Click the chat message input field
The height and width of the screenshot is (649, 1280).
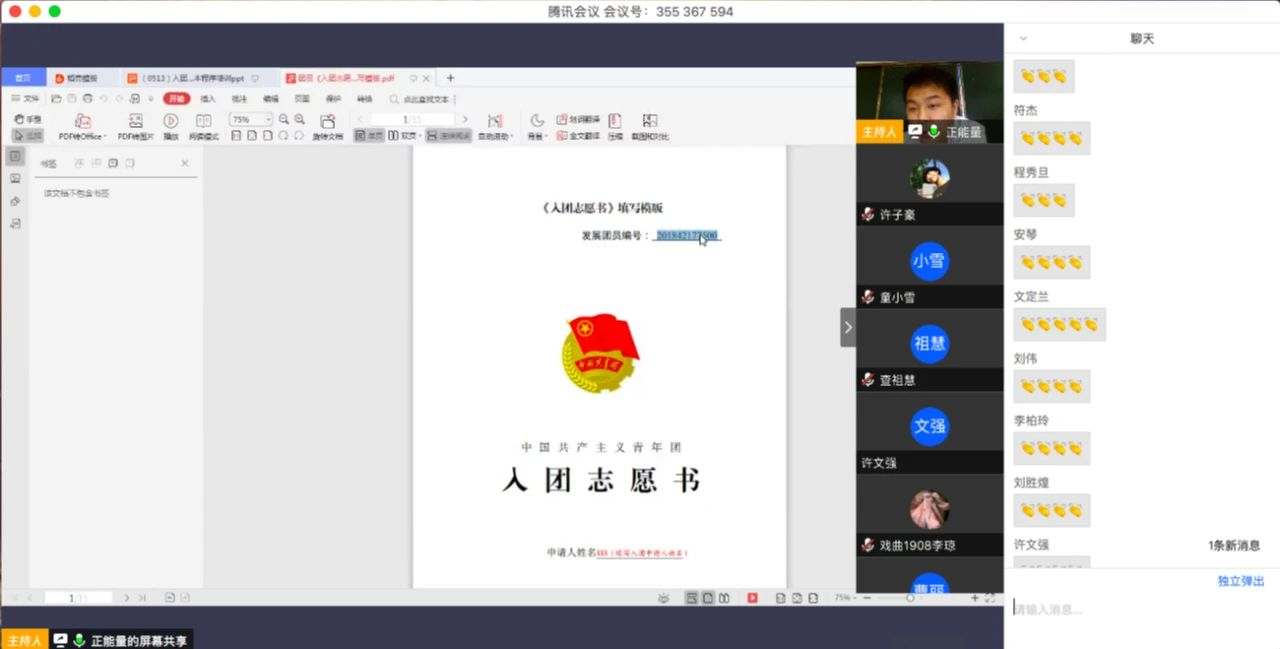pos(1142,610)
